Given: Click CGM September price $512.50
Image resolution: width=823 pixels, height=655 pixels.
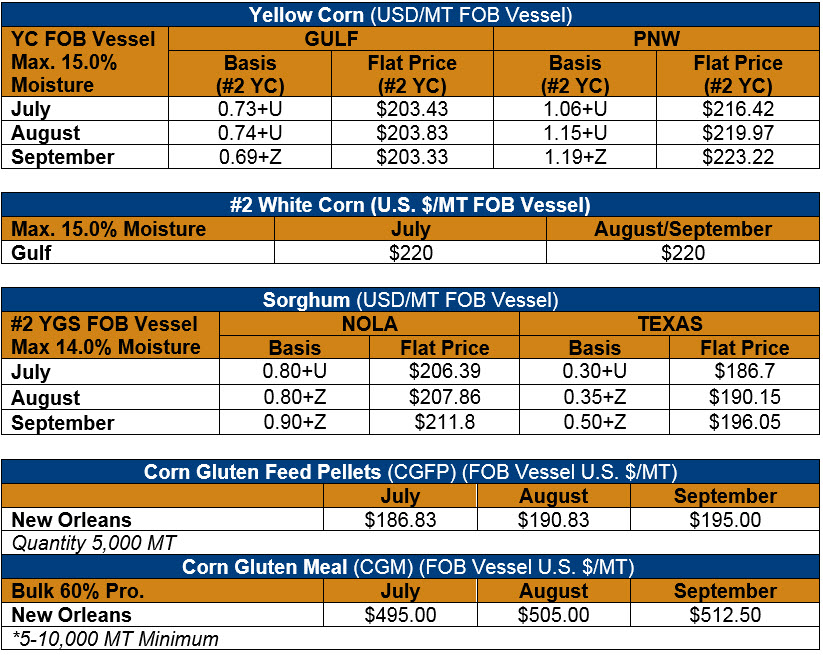Looking at the screenshot, I should [725, 615].
